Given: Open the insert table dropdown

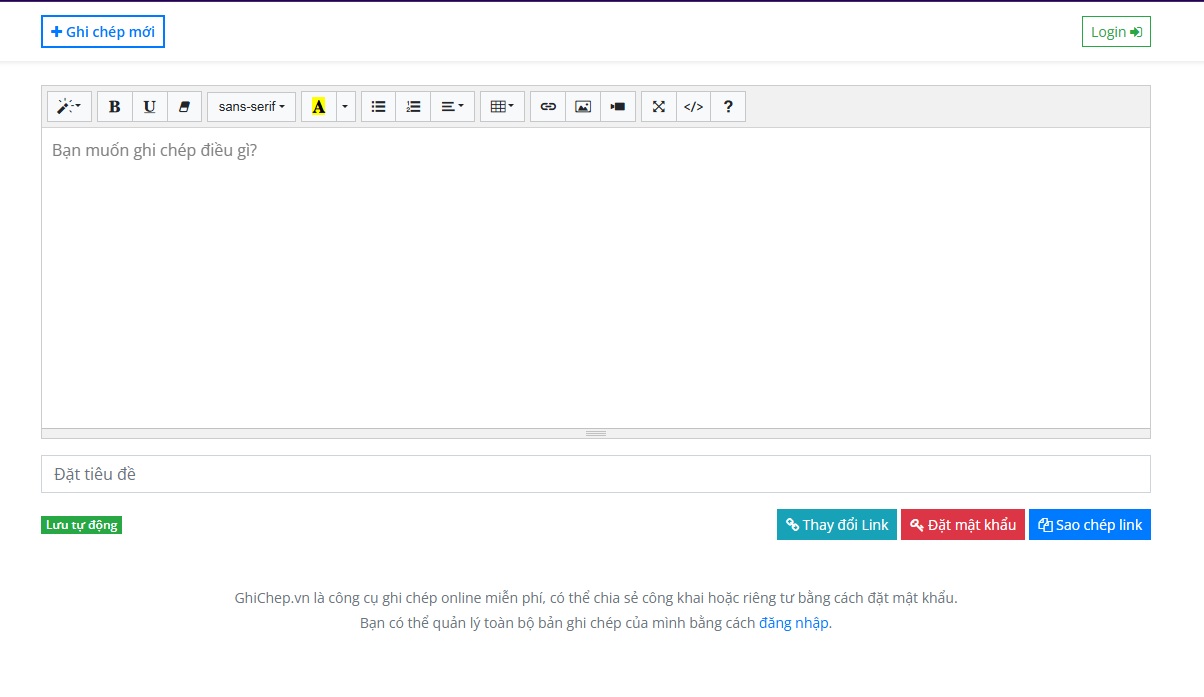Looking at the screenshot, I should (502, 107).
